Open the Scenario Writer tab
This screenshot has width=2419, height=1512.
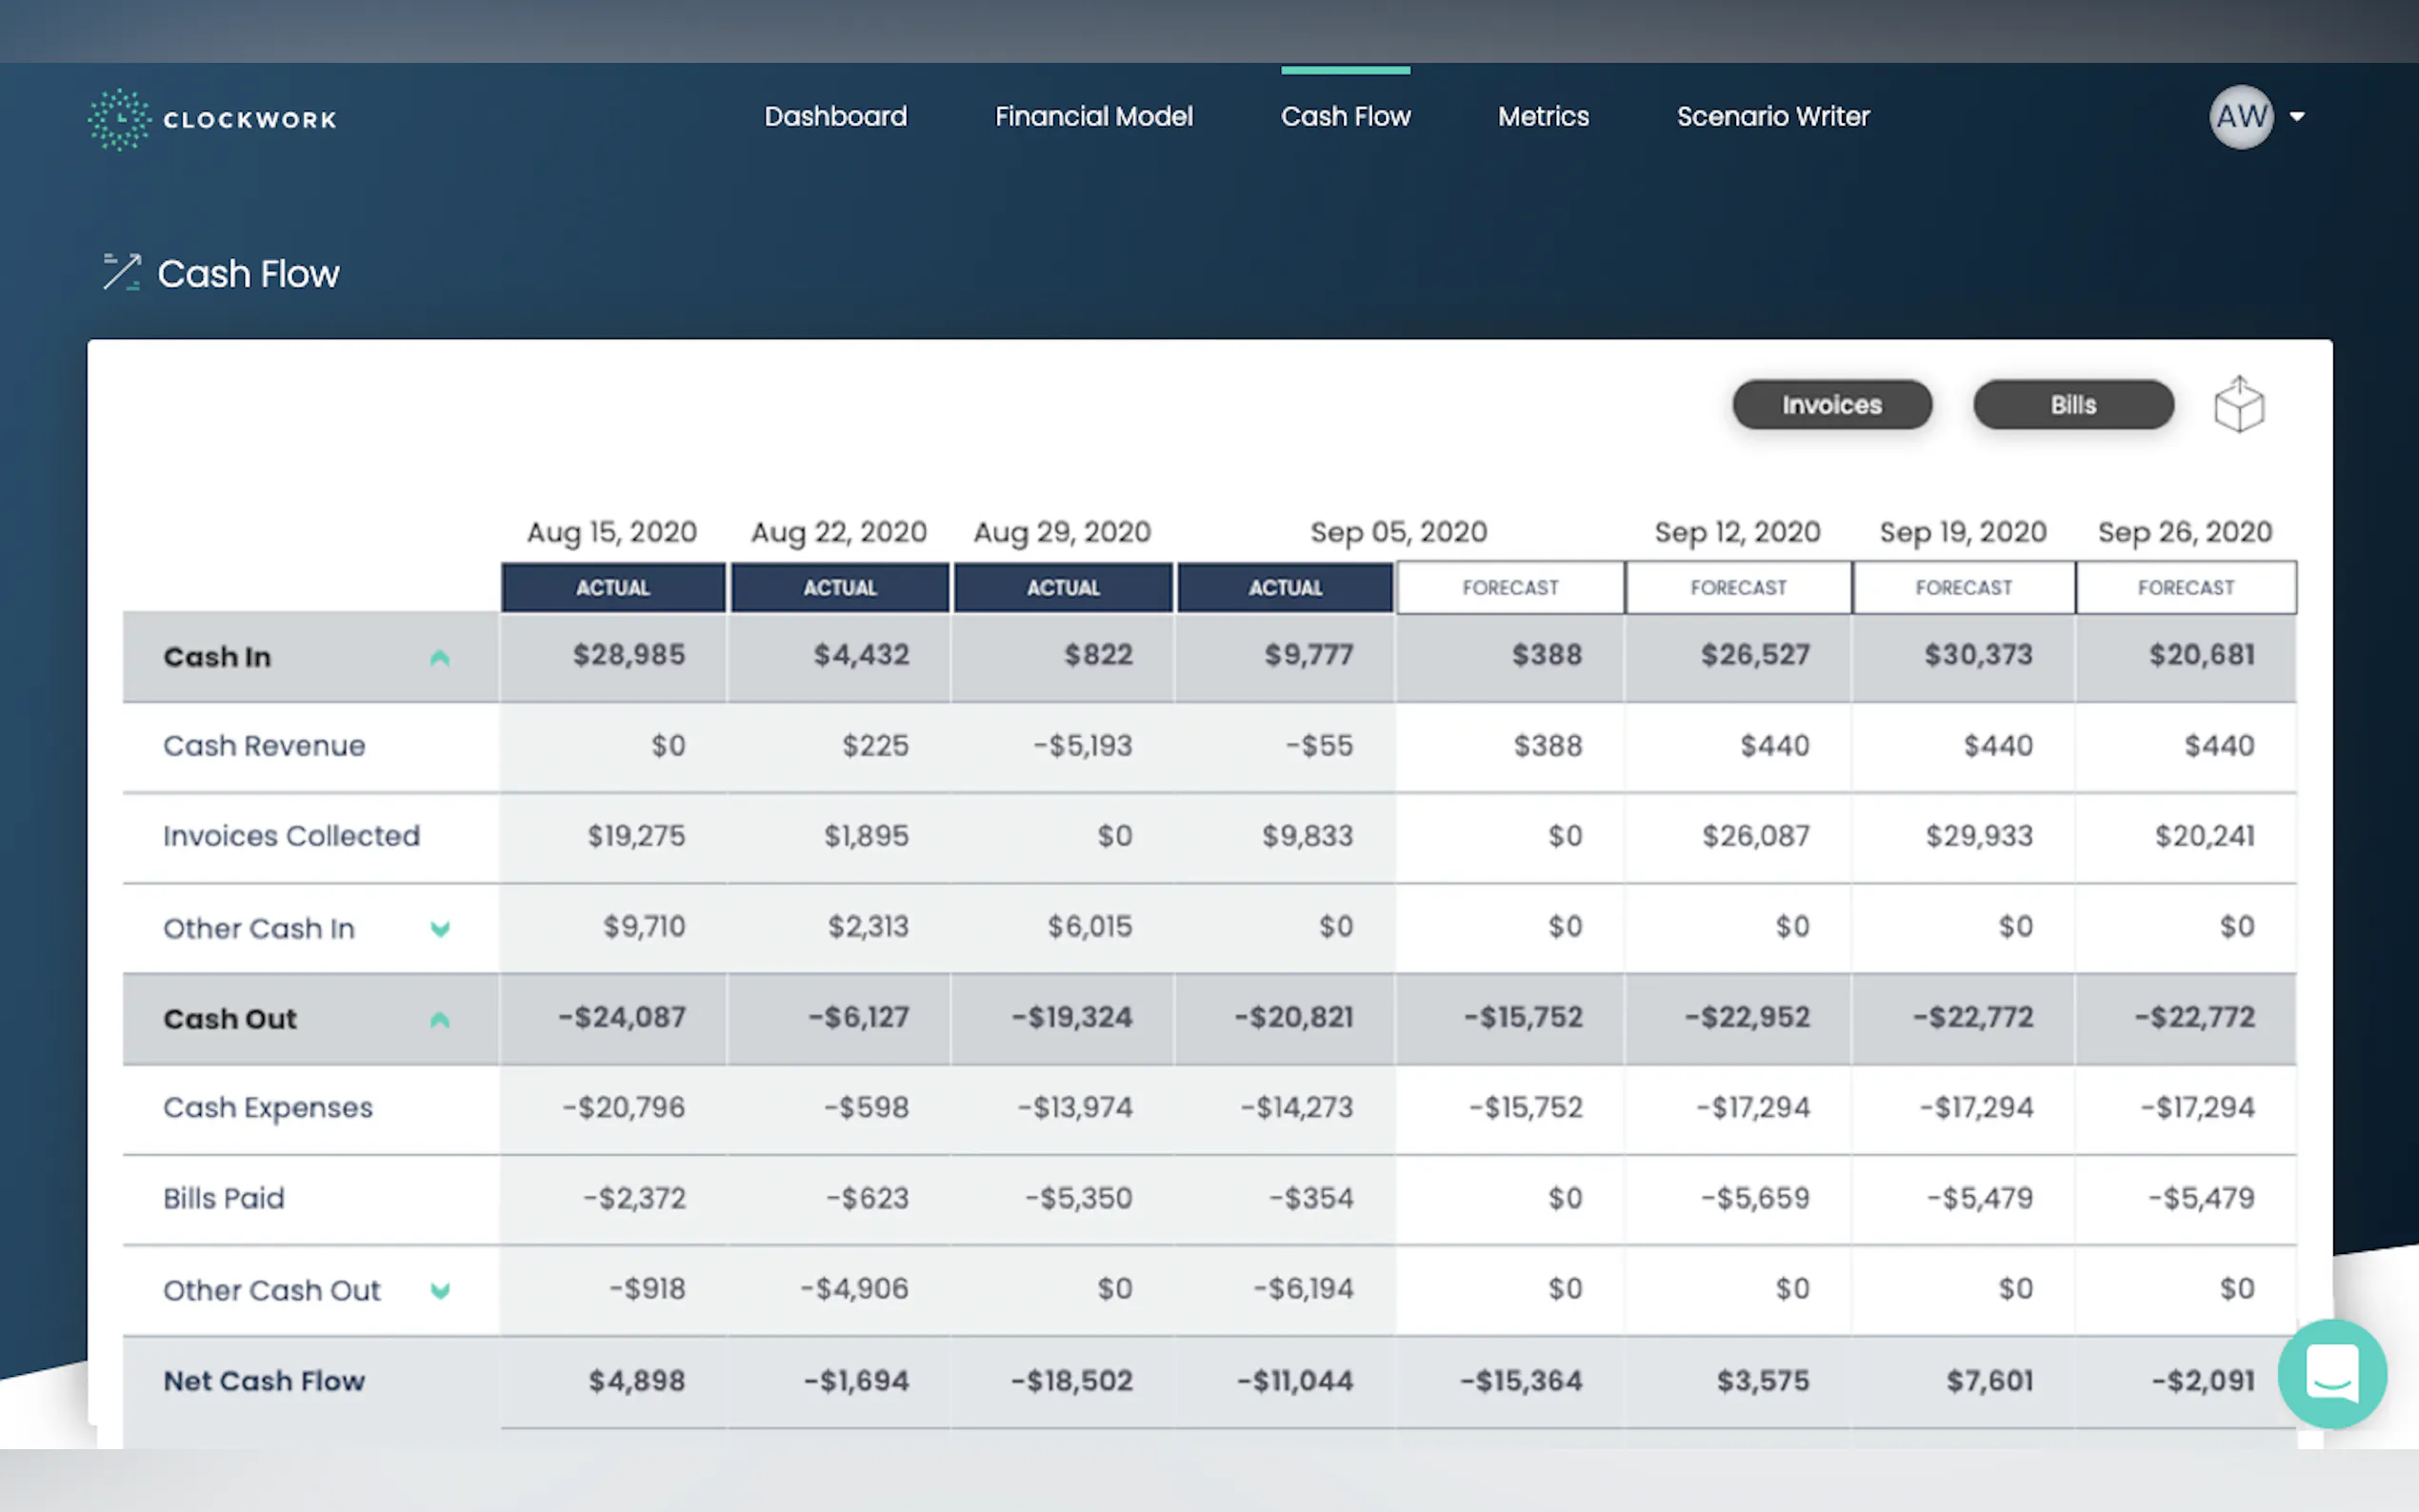[1772, 117]
